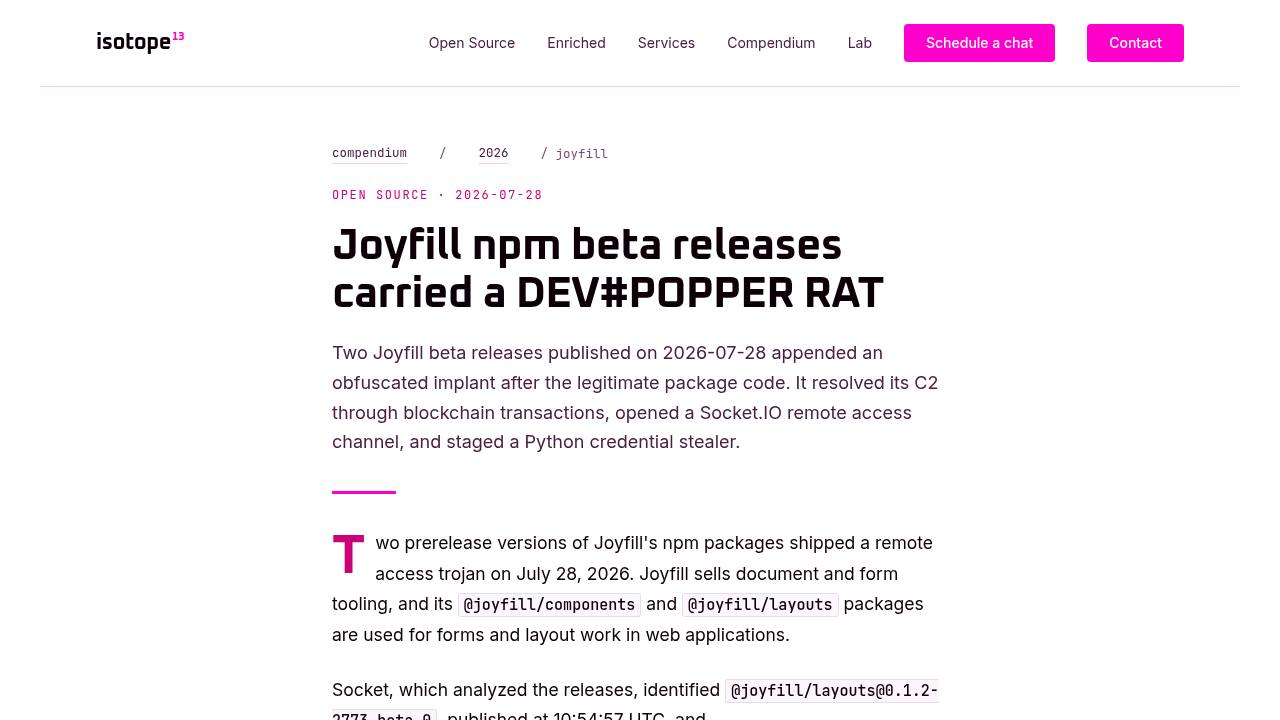Click the Schedule a chat button
This screenshot has width=1280, height=720.
coord(979,43)
